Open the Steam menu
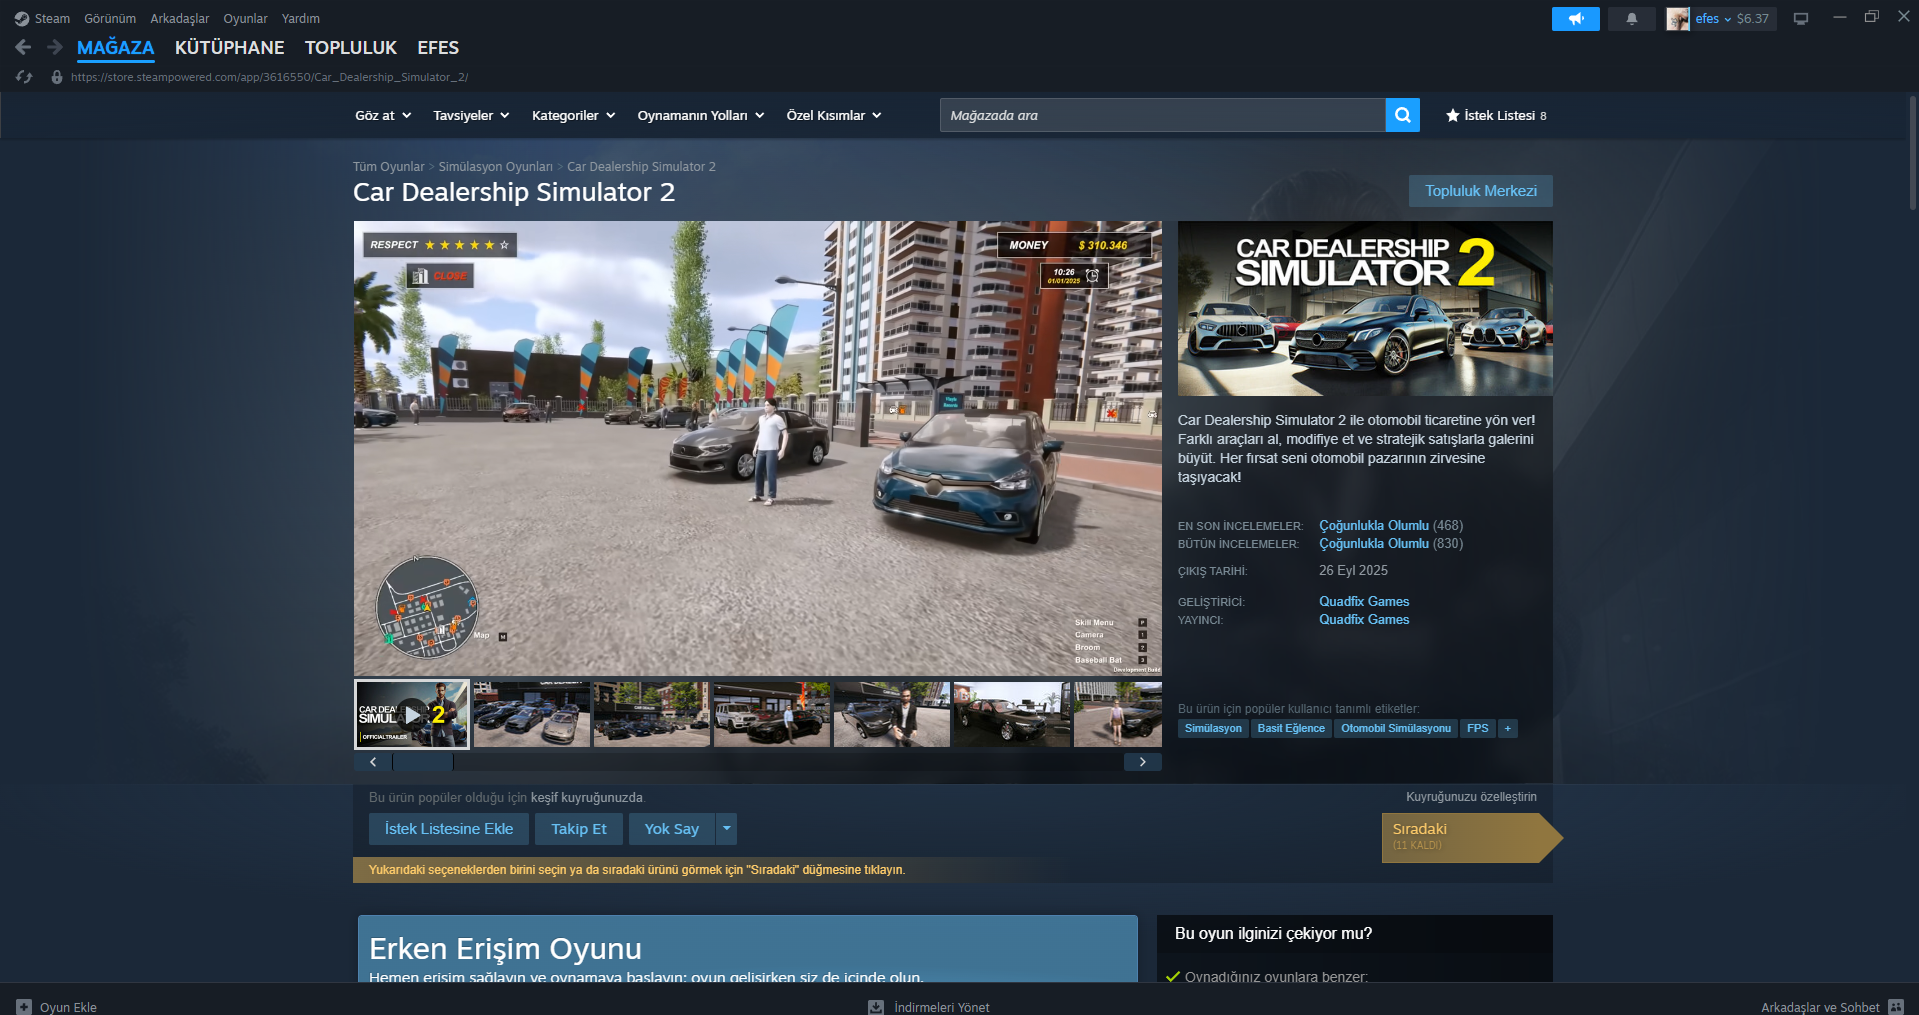The width and height of the screenshot is (1919, 1015). (52, 19)
